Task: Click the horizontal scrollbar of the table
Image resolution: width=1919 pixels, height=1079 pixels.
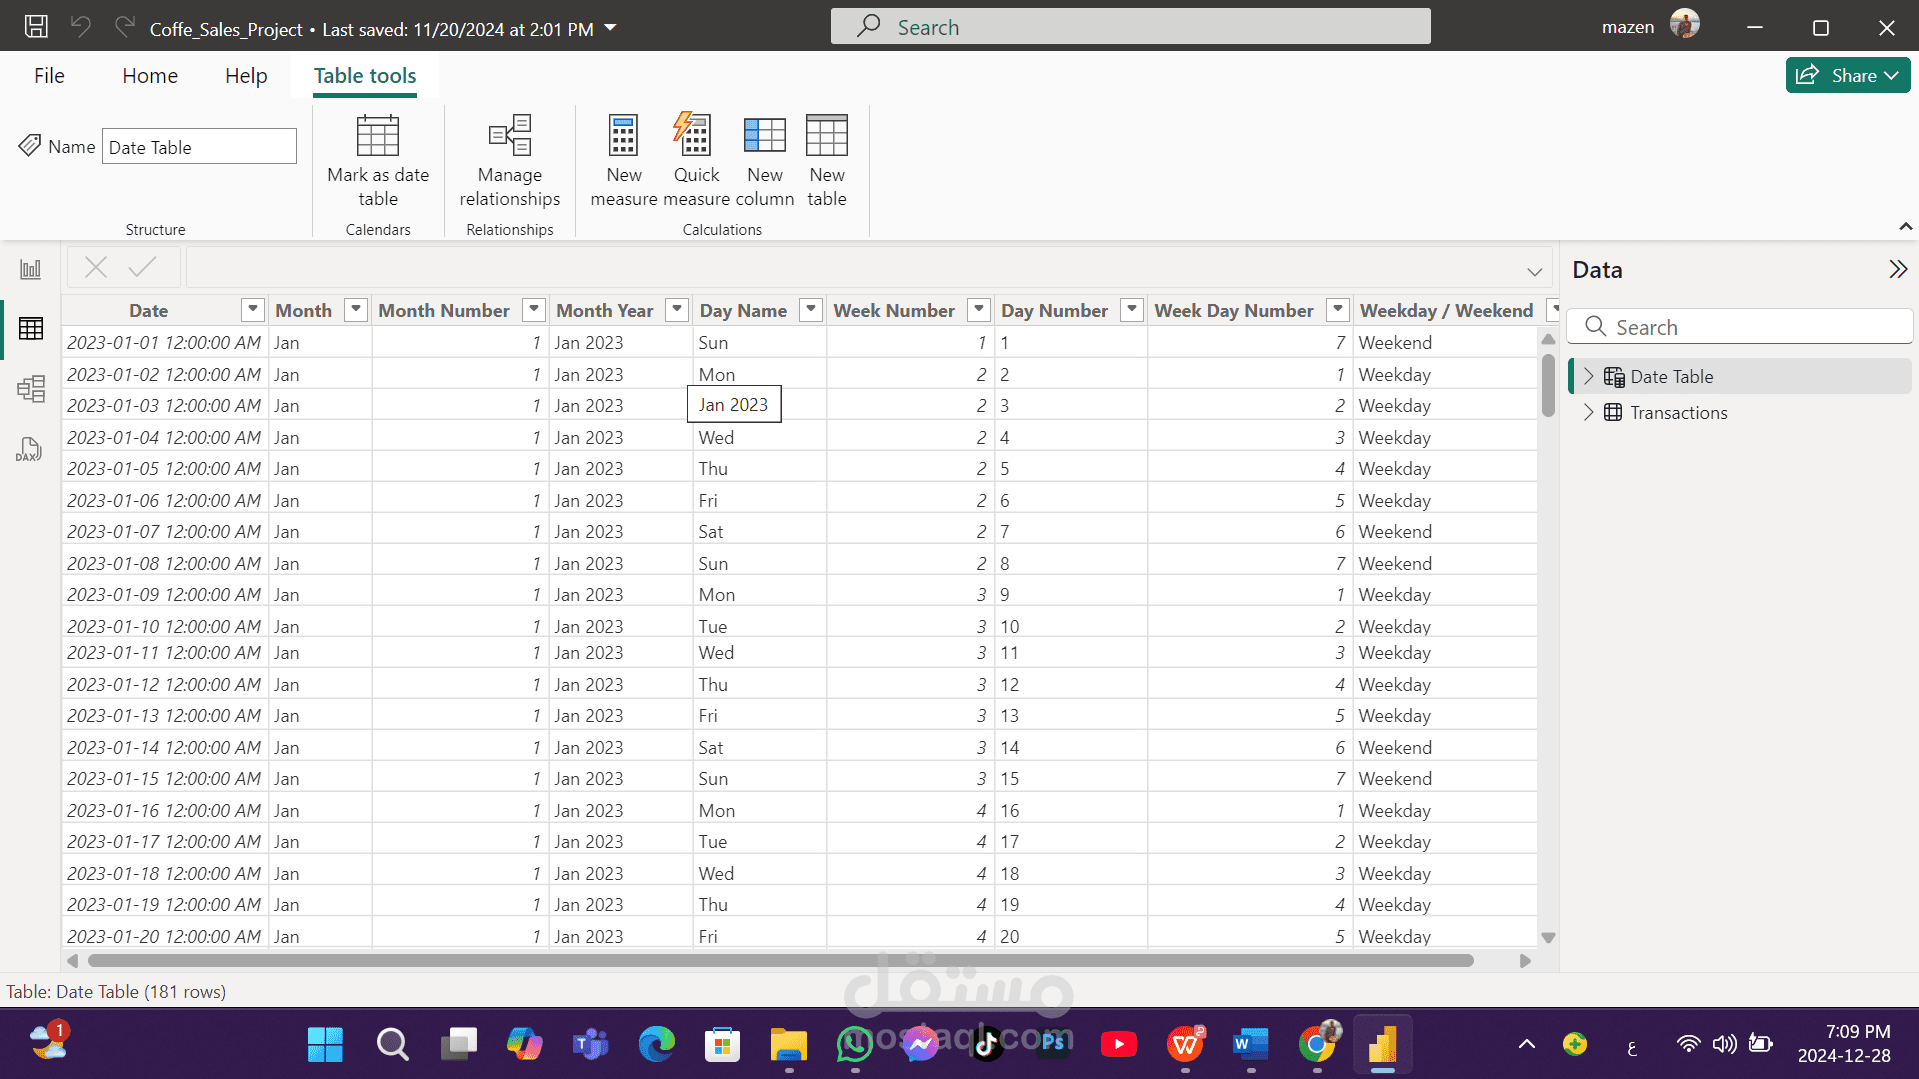Action: pos(780,961)
